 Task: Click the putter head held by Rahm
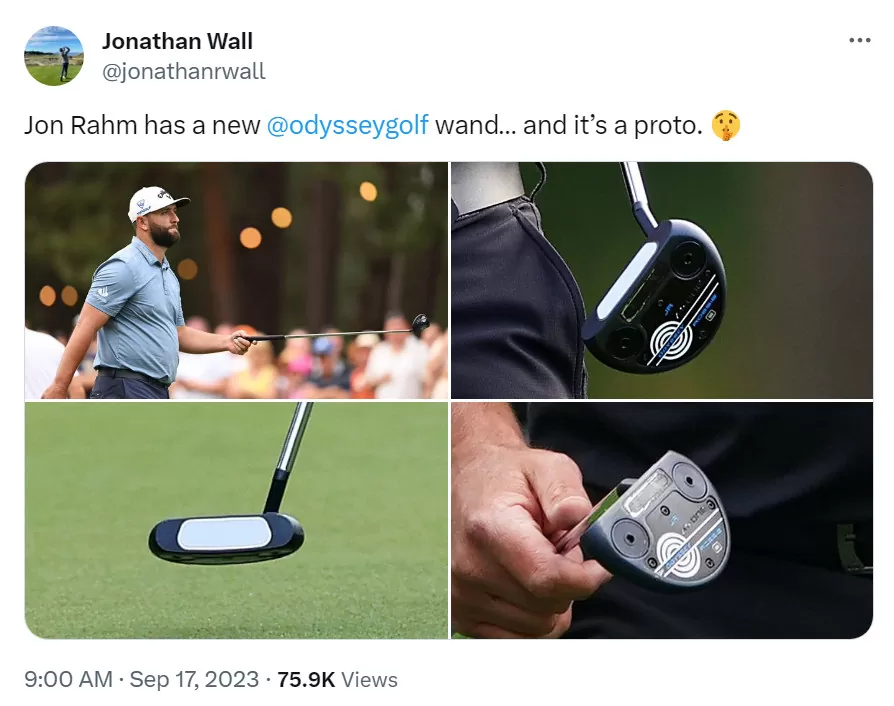pos(421,325)
